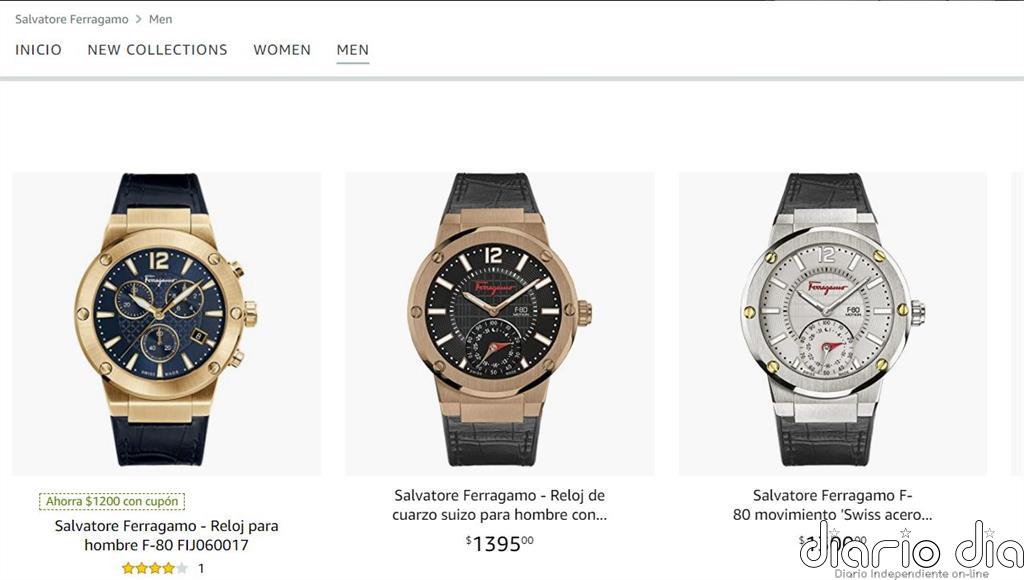This screenshot has width=1024, height=580.
Task: Open the INICIO tab
Action: tap(39, 50)
